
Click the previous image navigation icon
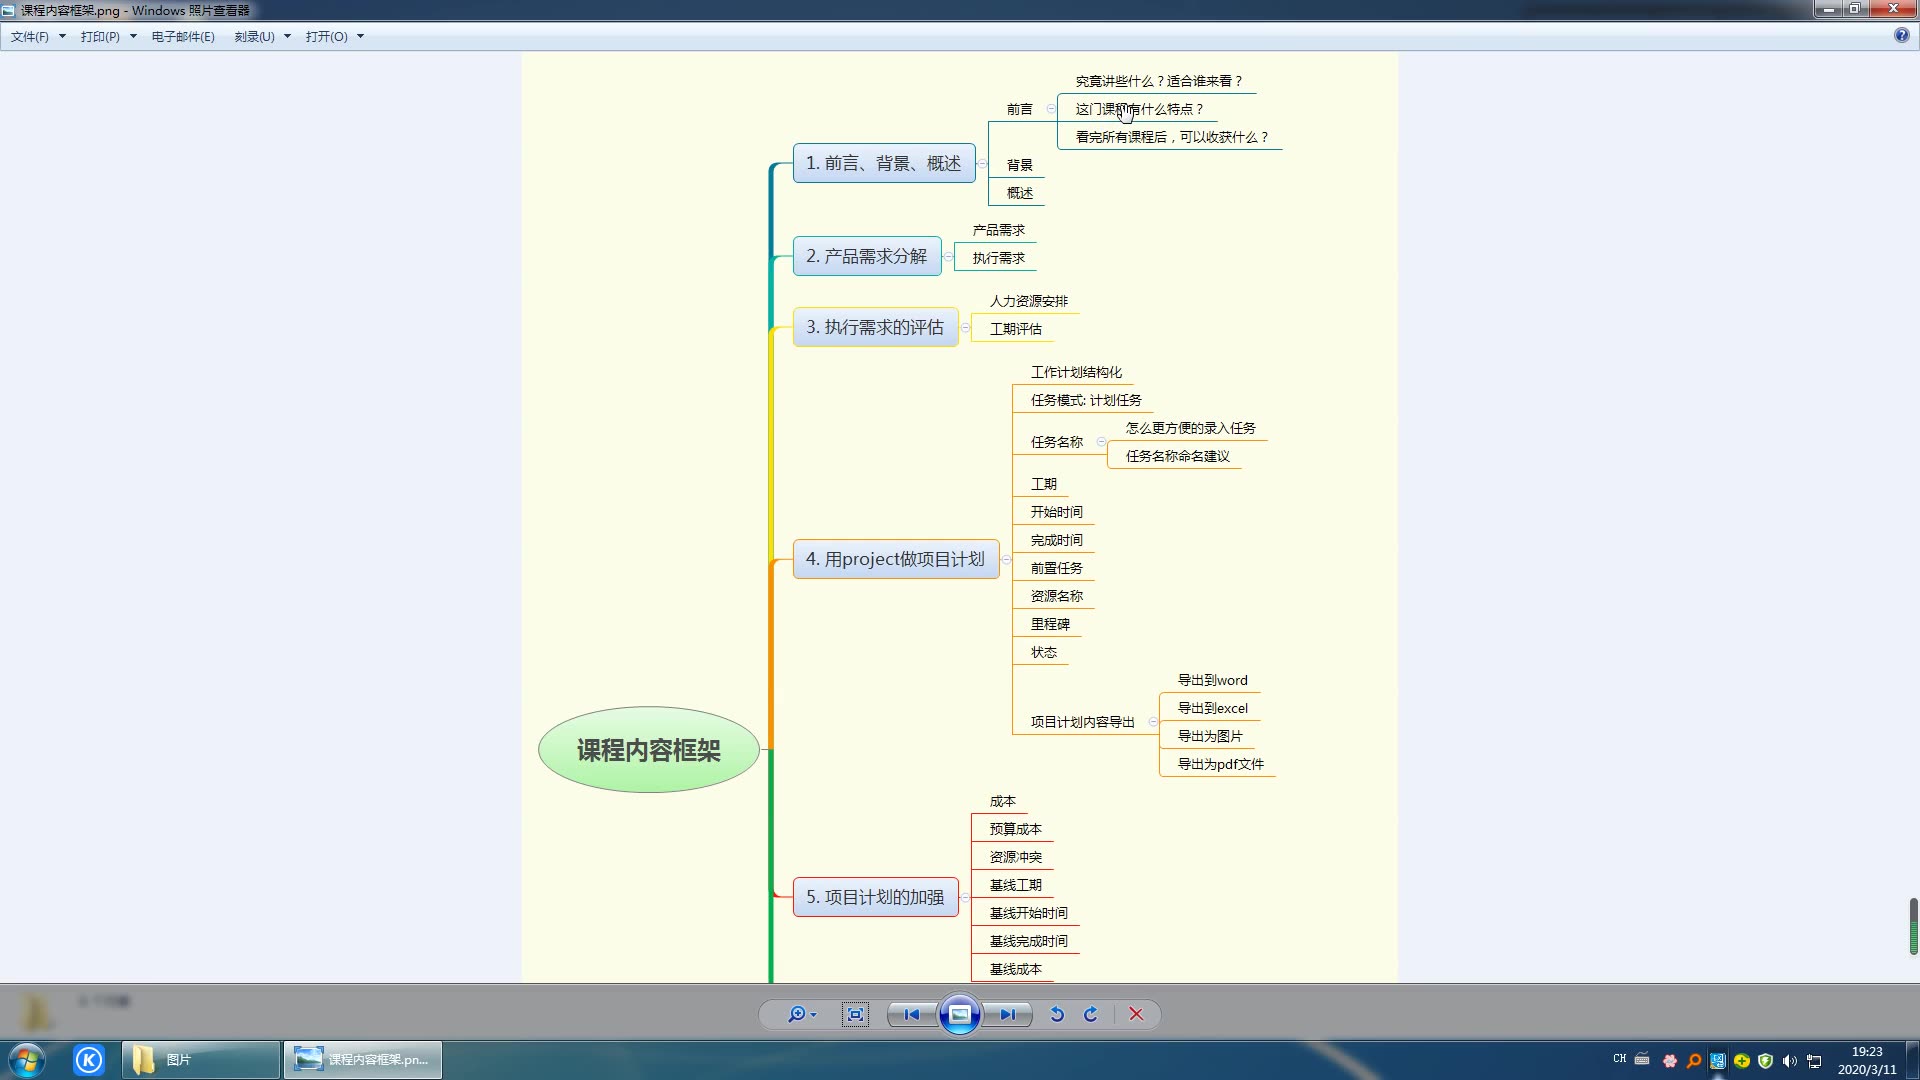(x=913, y=1014)
